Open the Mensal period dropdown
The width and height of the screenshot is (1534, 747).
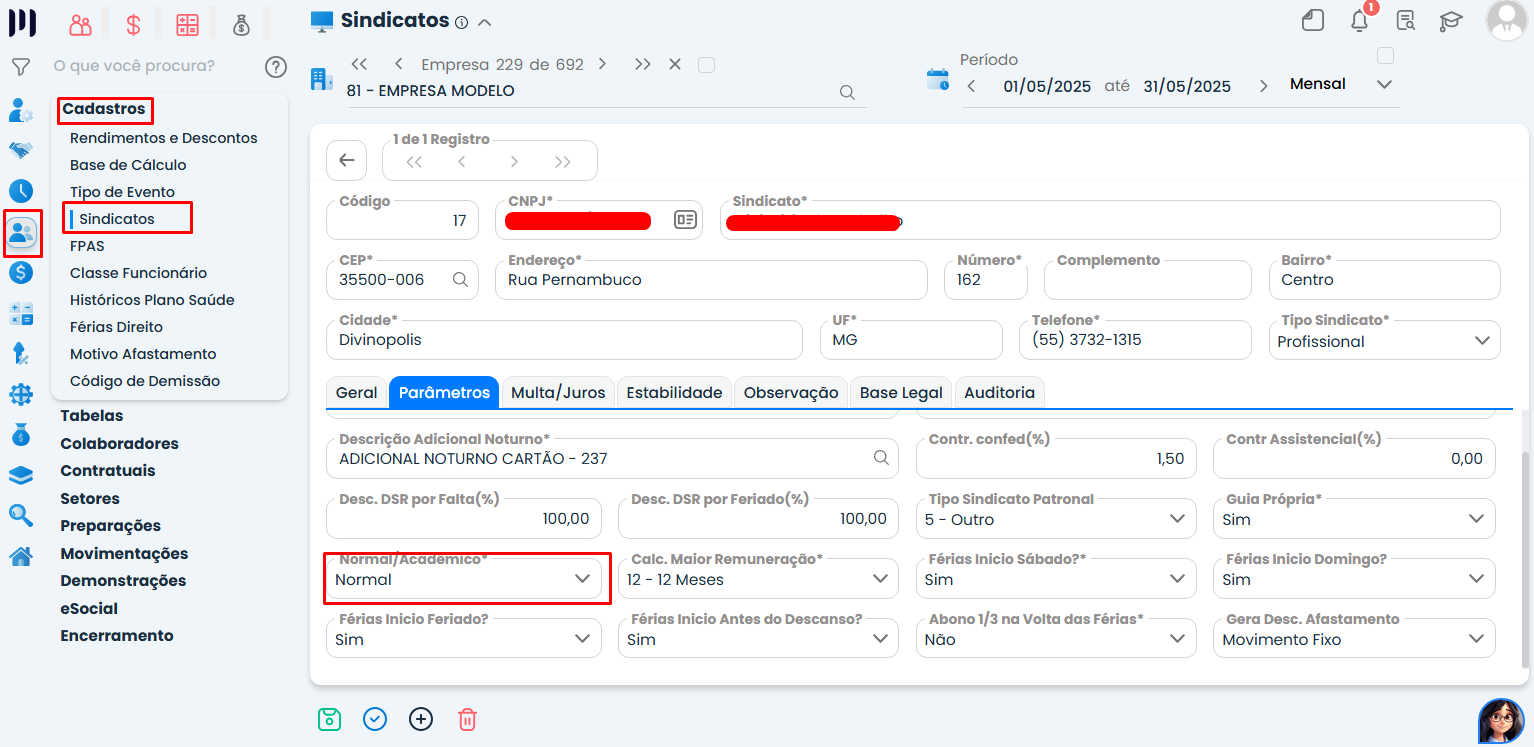coord(1384,85)
